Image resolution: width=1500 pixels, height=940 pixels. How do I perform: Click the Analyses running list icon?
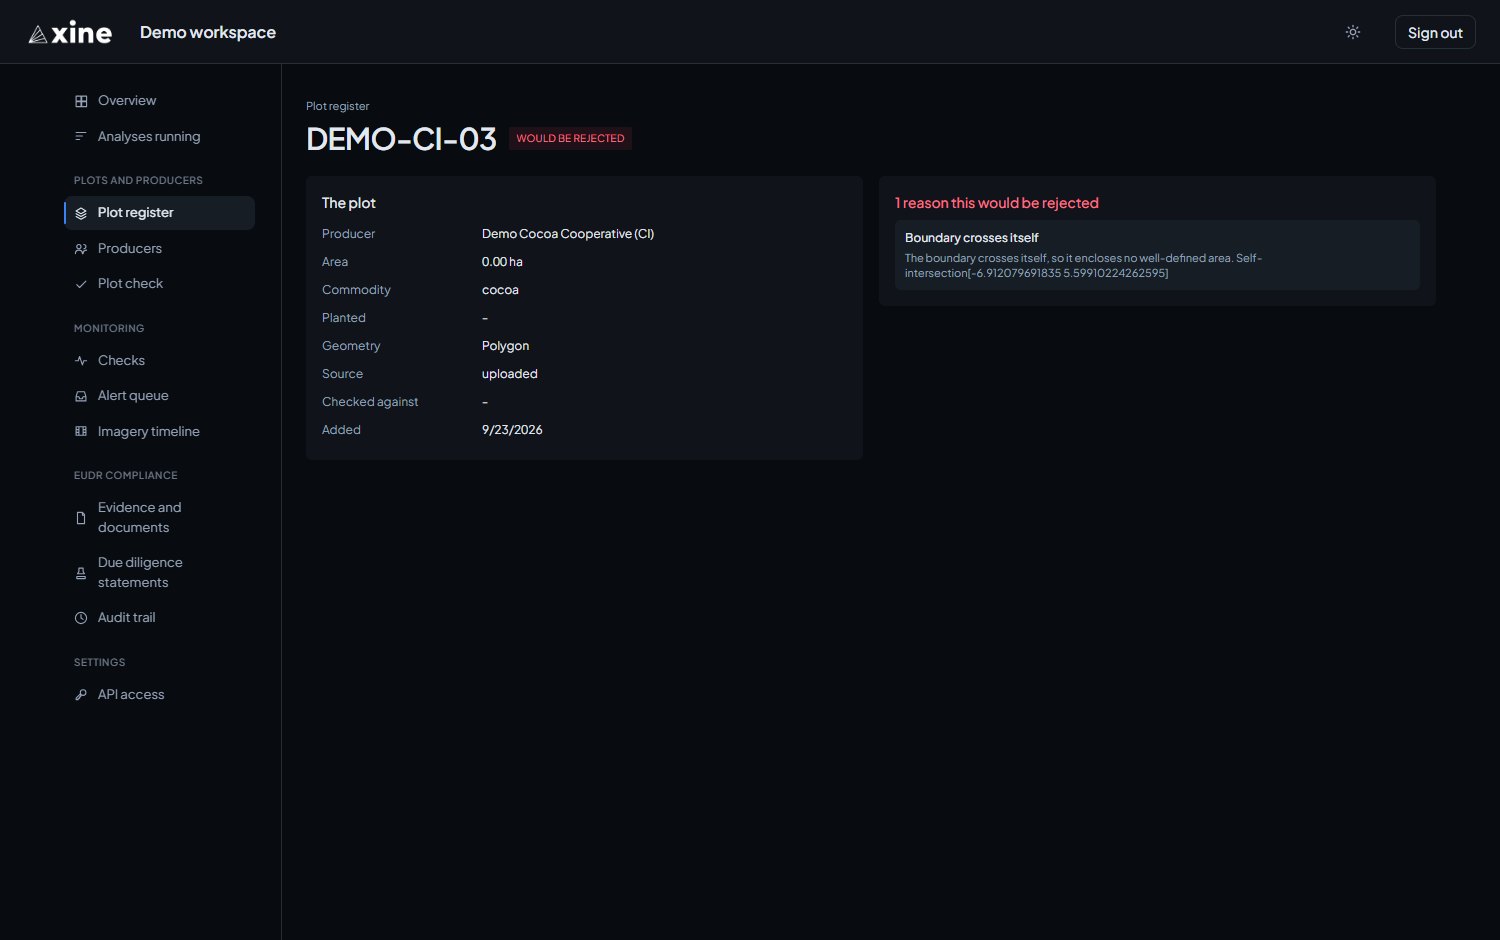coord(81,137)
